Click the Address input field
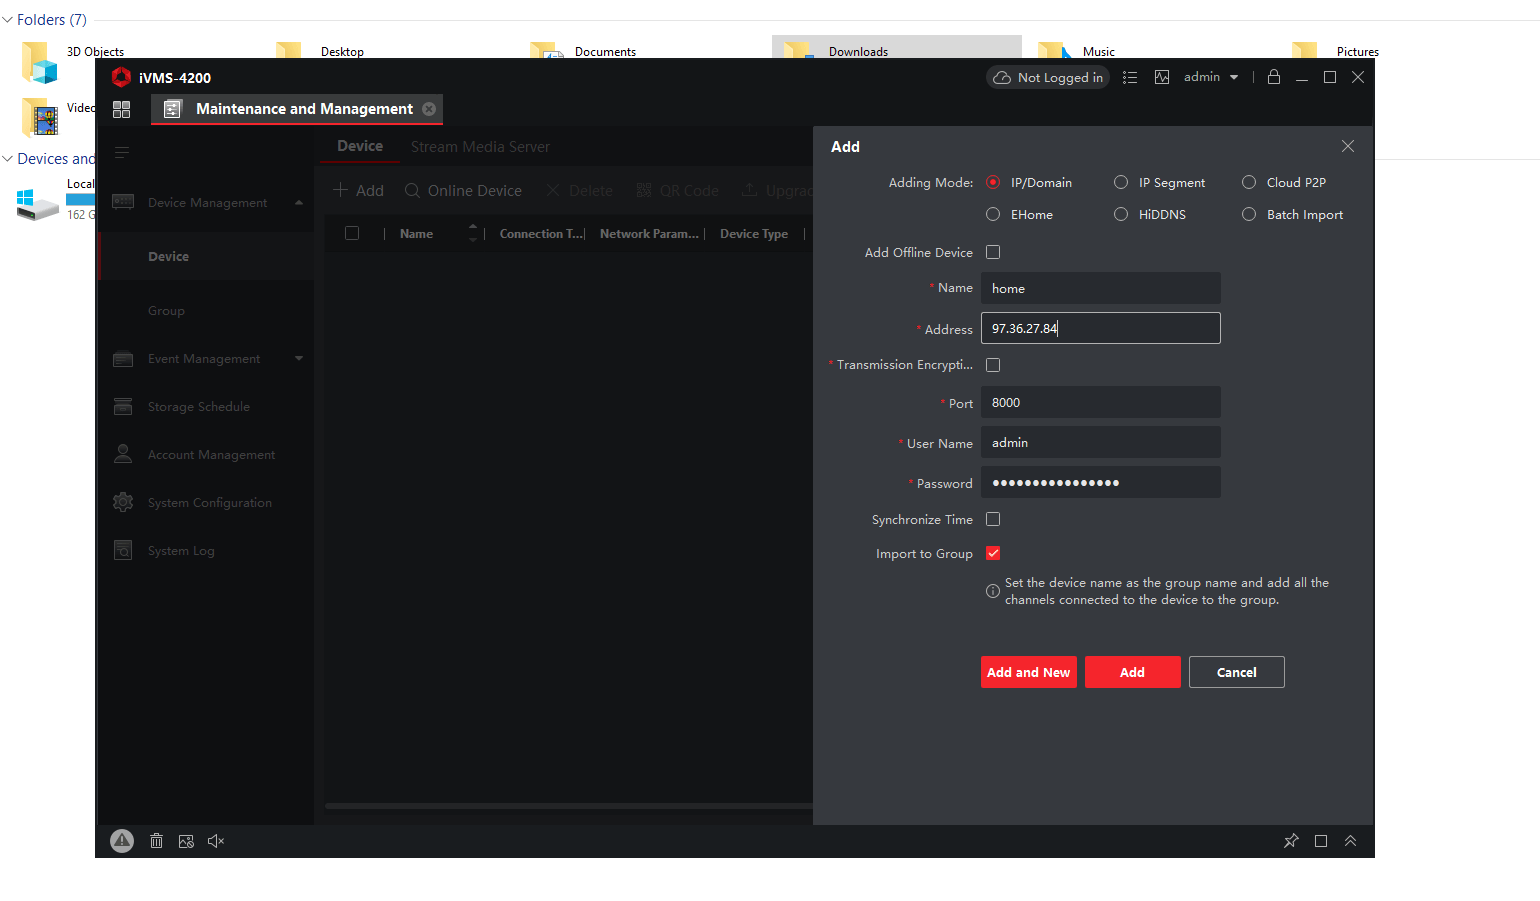Screen dimensions: 1540x901 pyautogui.click(x=1100, y=328)
